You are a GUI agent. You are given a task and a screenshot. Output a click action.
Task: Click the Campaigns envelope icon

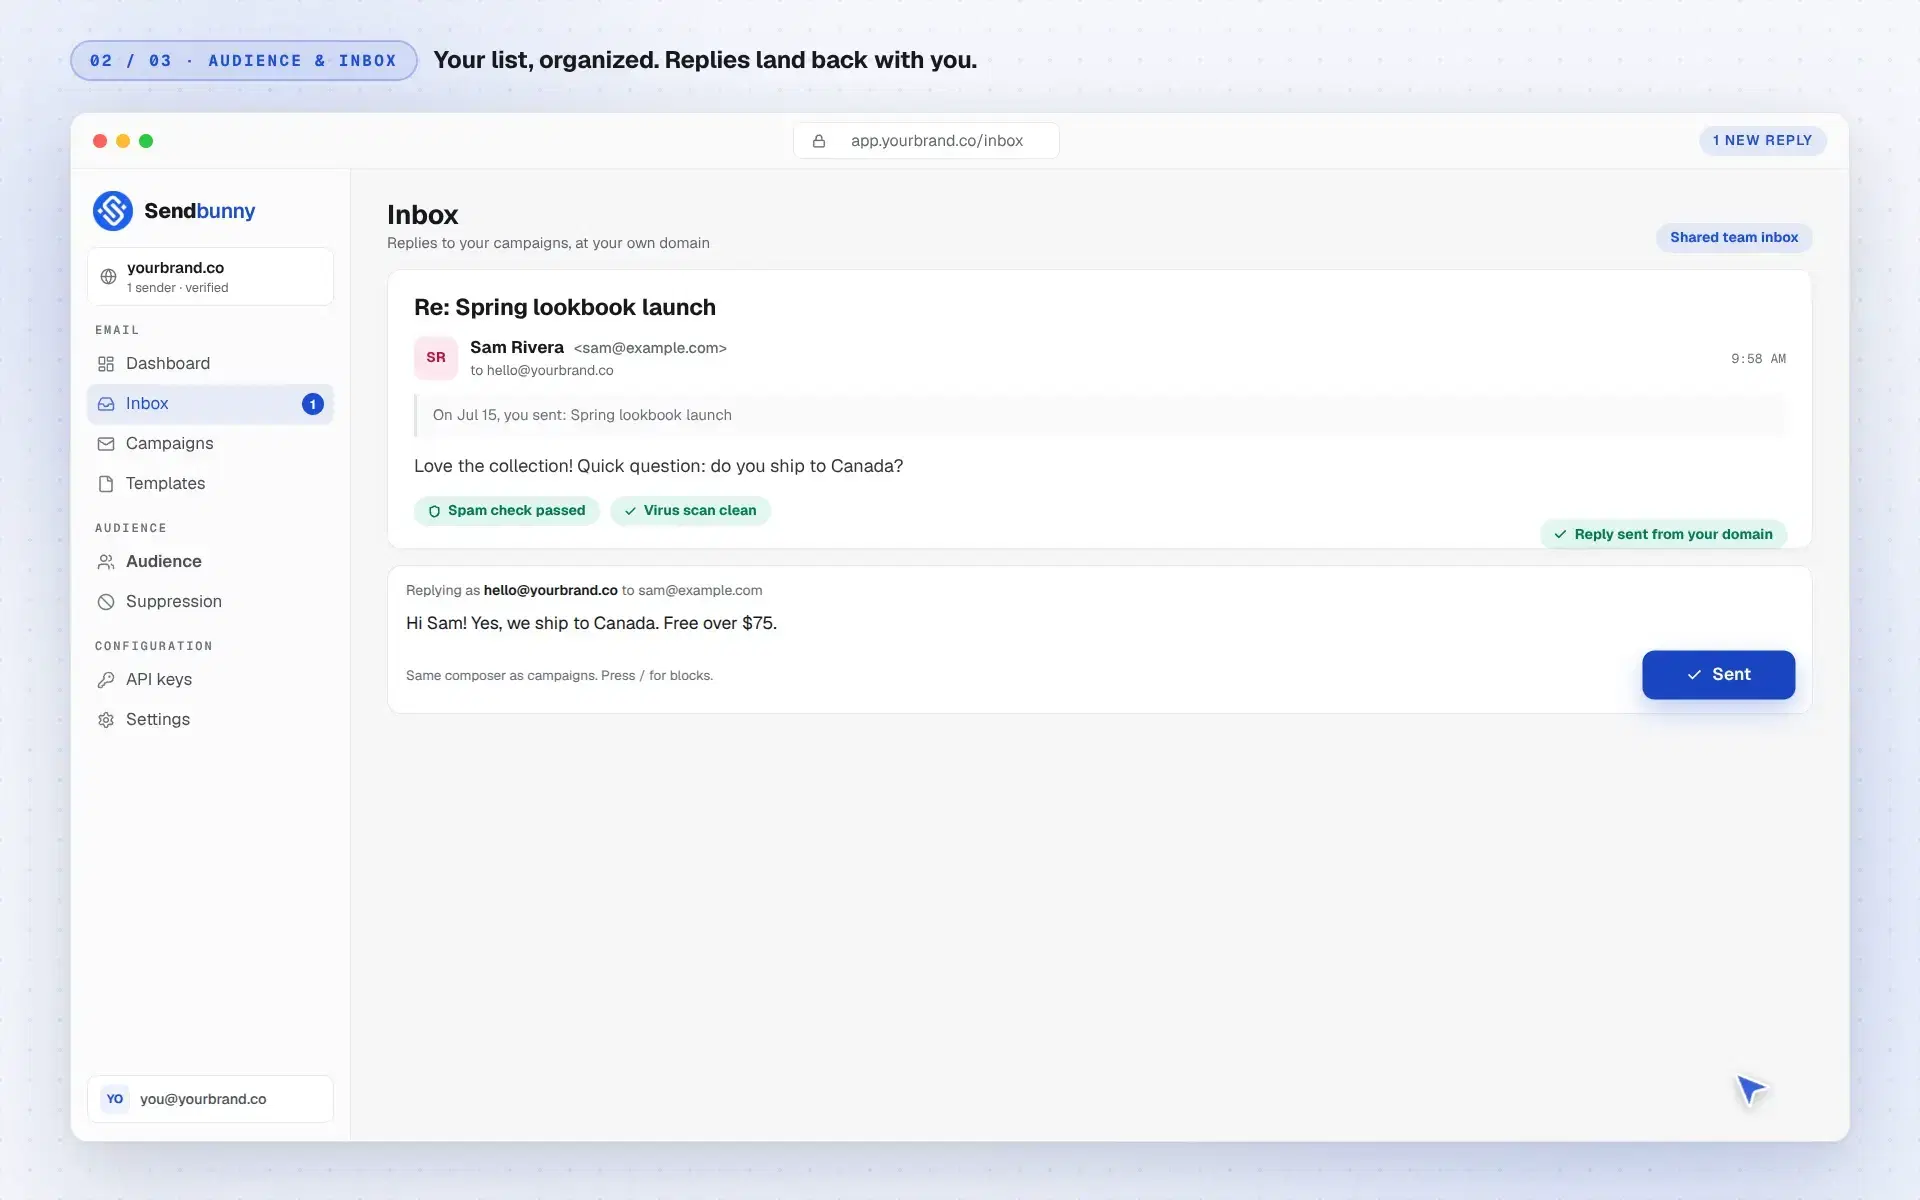tap(106, 444)
